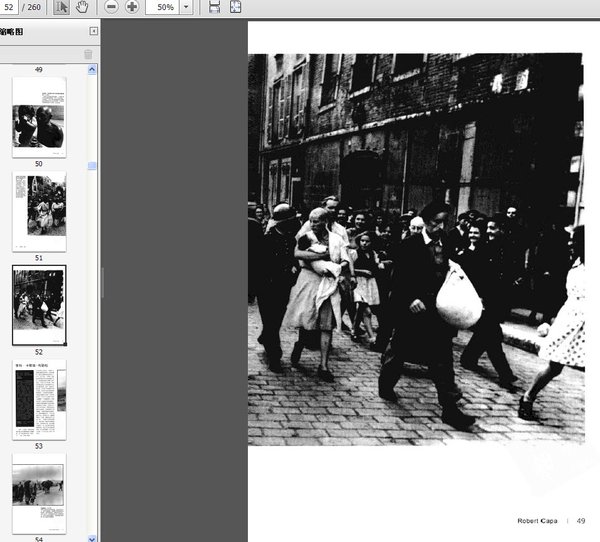600x542 pixels.
Task: Open page 54 thumbnail at the bottom
Action: click(39, 492)
